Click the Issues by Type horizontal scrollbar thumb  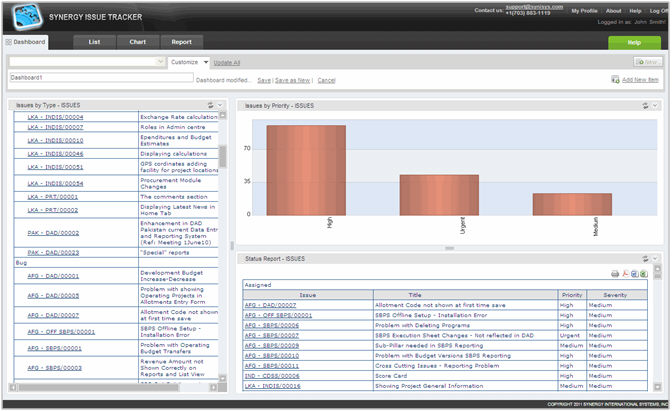[98, 387]
